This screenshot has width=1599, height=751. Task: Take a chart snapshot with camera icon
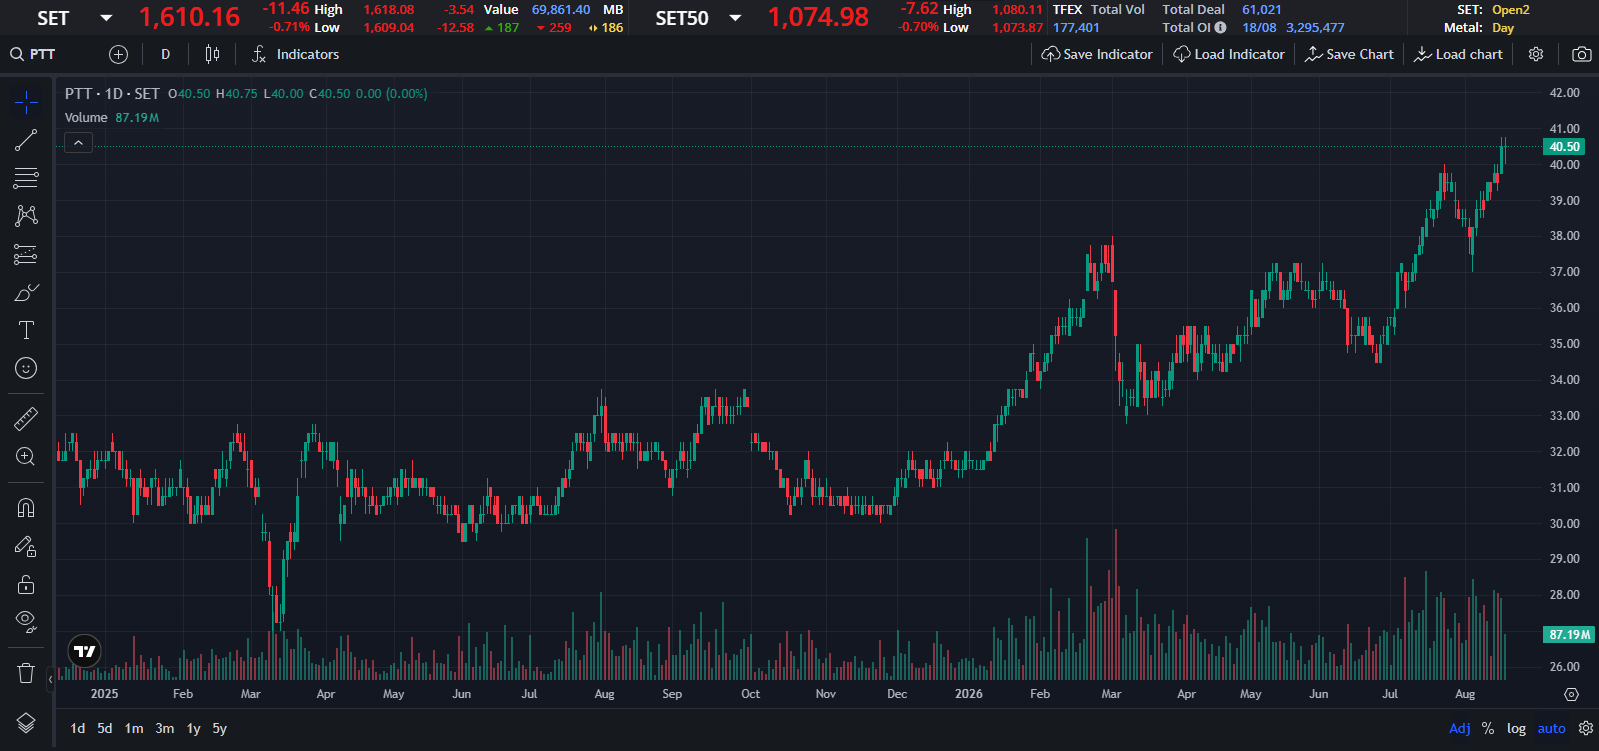tap(1581, 54)
